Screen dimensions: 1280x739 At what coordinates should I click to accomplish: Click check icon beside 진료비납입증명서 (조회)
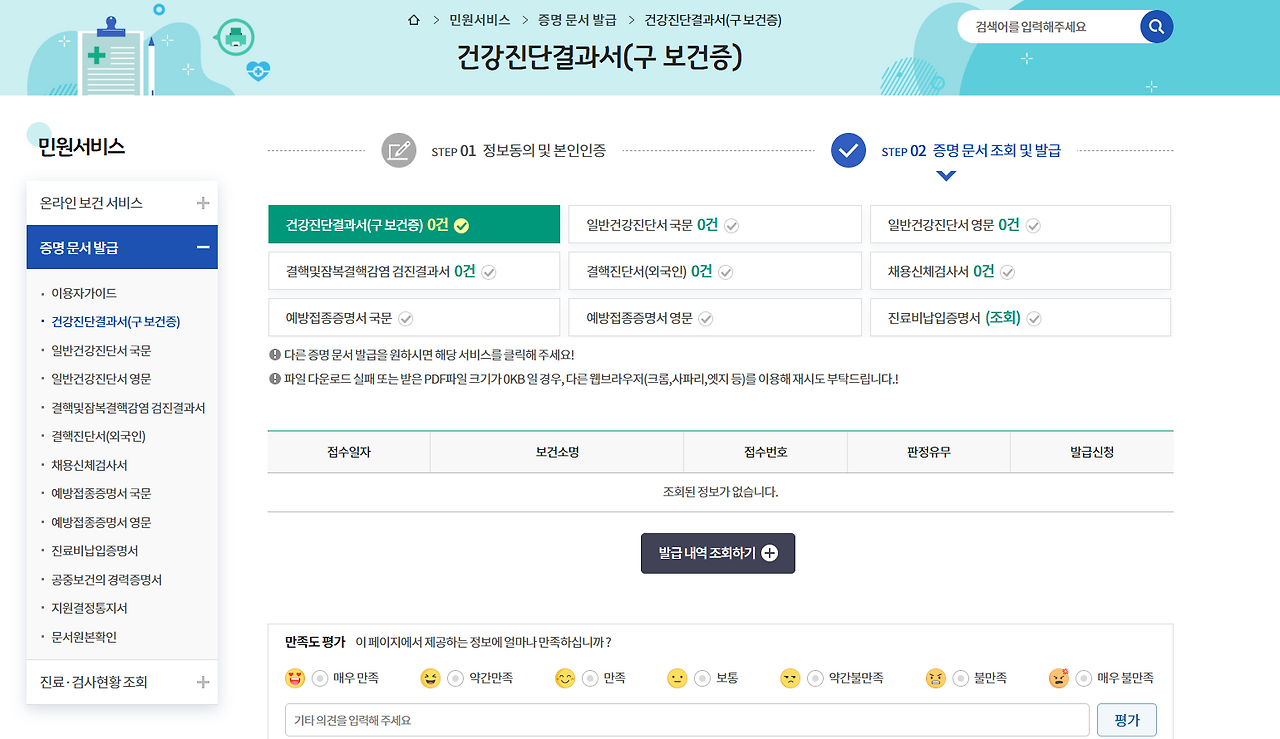tap(1034, 319)
